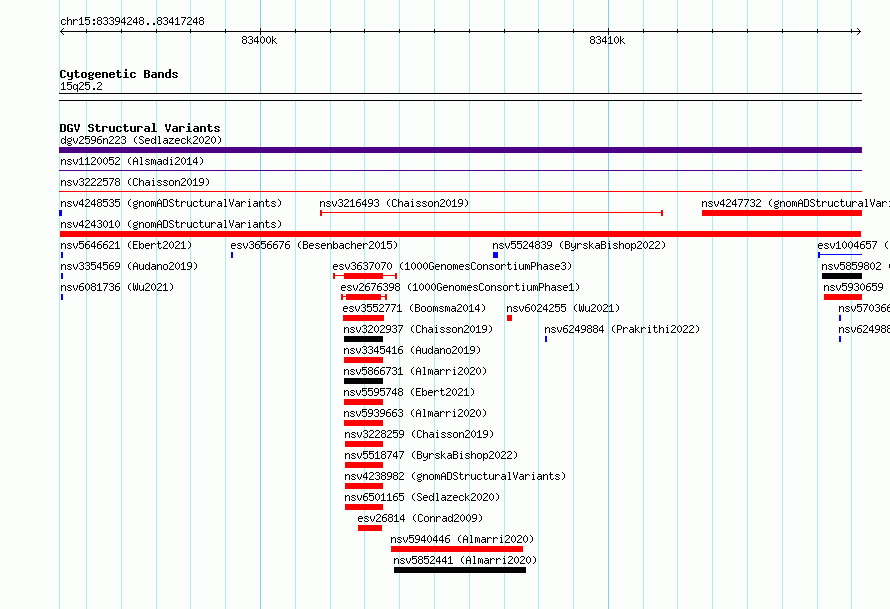Viewport: 890px width, 609px height.
Task: Select the blue square under nsv5524839
Action: pos(496,255)
